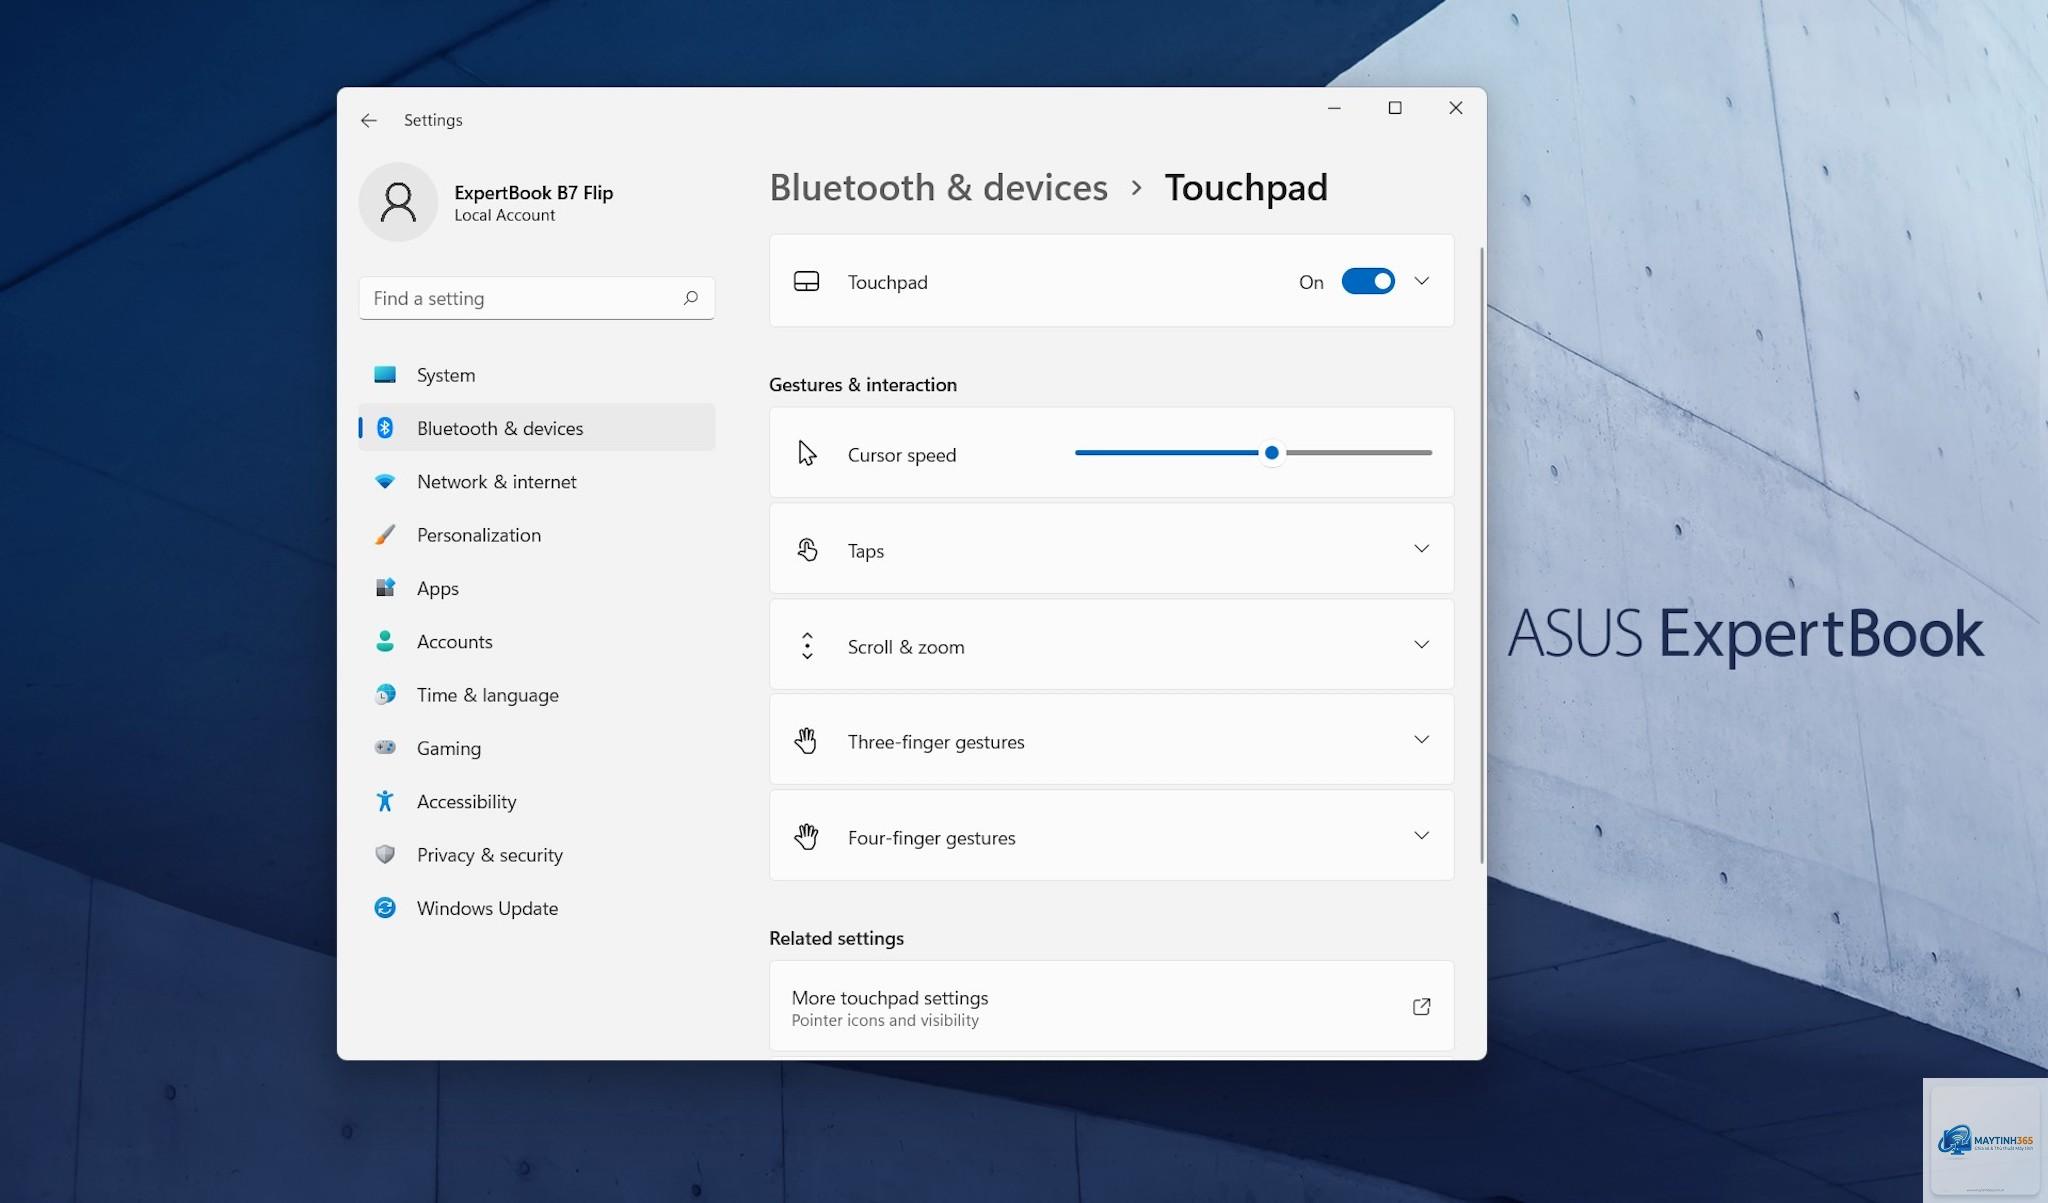Expand the Taps section chevron
Viewport: 2048px width, 1203px height.
(x=1421, y=549)
